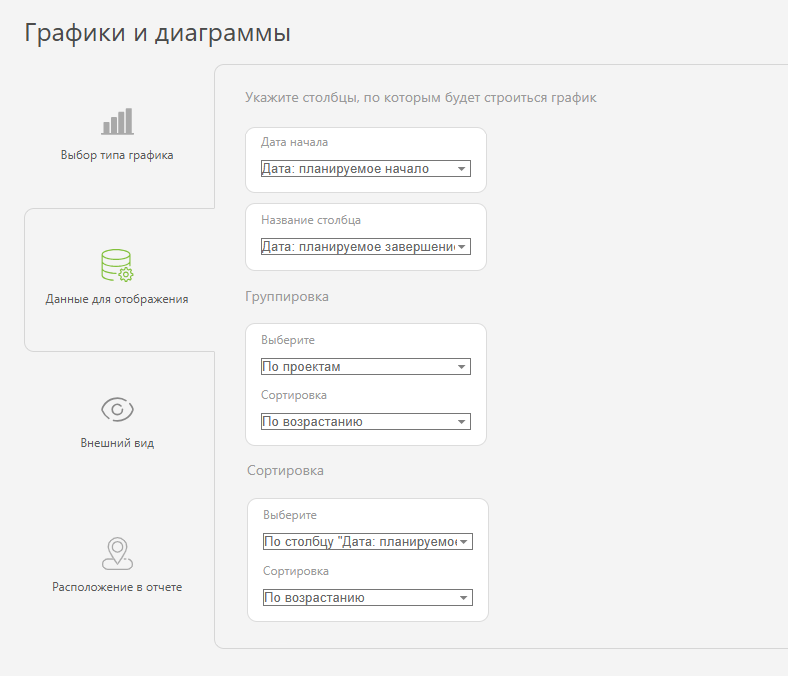The image size is (788, 676).
Task: Click the 'Группировка' section label
Action: [x=287, y=297]
